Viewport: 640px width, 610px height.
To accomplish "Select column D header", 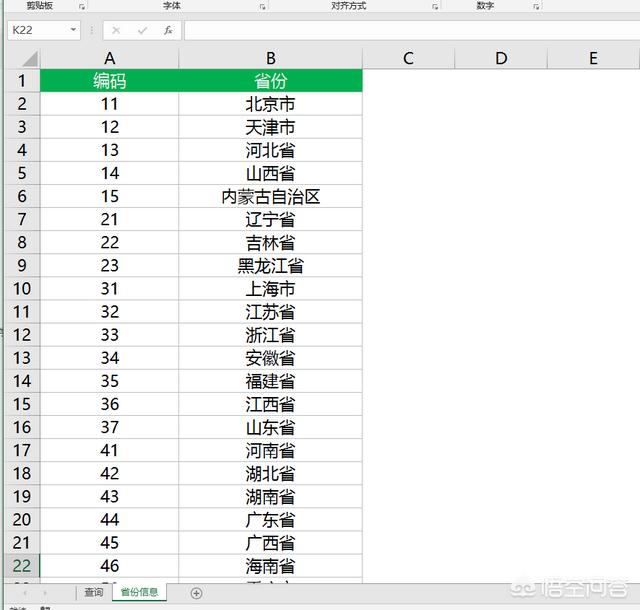I will click(x=501, y=58).
